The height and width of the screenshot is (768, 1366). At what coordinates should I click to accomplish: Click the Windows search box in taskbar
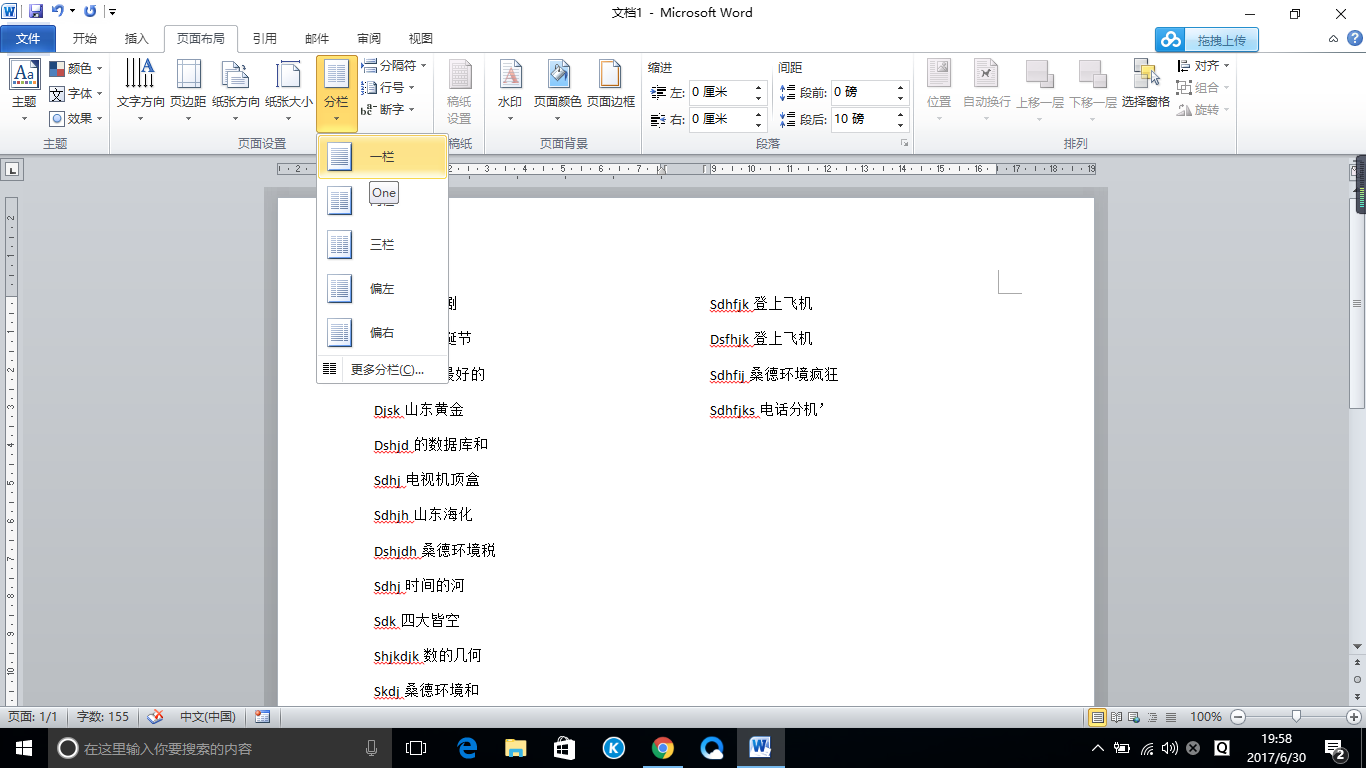click(218, 747)
